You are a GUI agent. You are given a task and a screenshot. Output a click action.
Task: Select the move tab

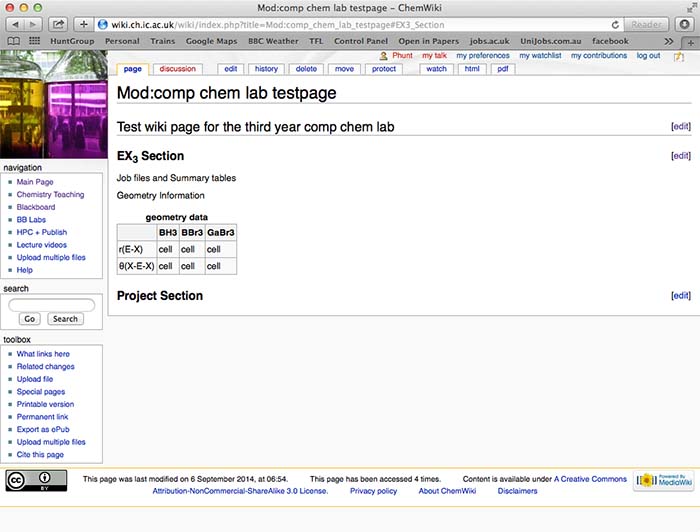click(x=344, y=69)
